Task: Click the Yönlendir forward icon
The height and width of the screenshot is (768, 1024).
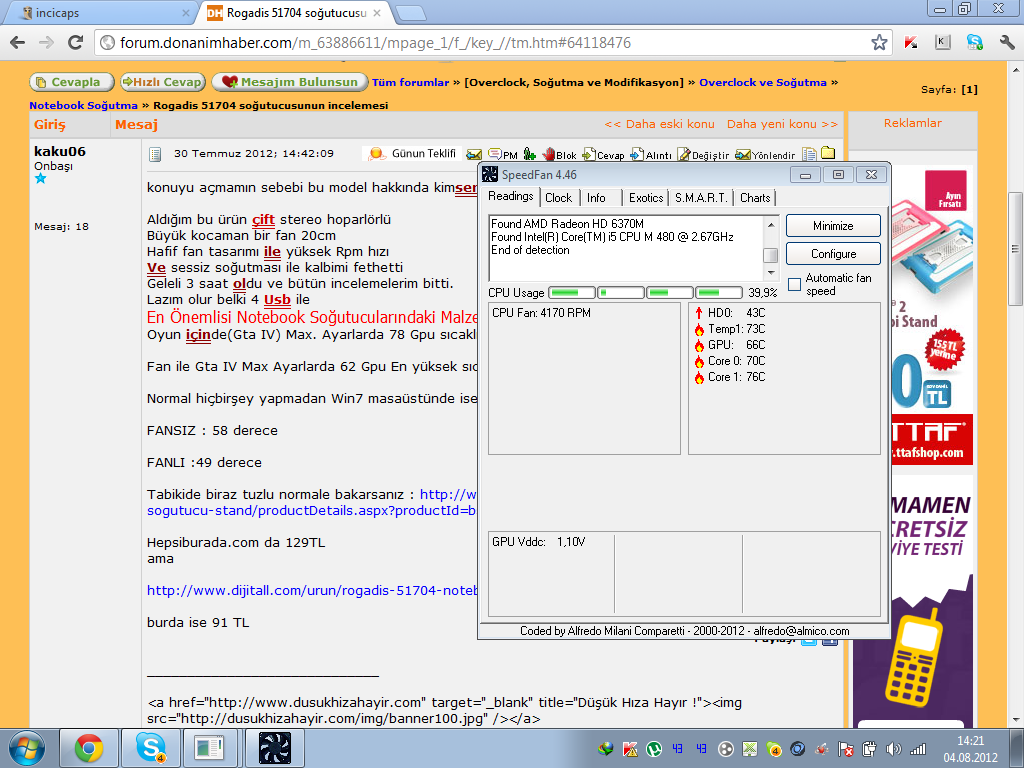Action: (765, 155)
